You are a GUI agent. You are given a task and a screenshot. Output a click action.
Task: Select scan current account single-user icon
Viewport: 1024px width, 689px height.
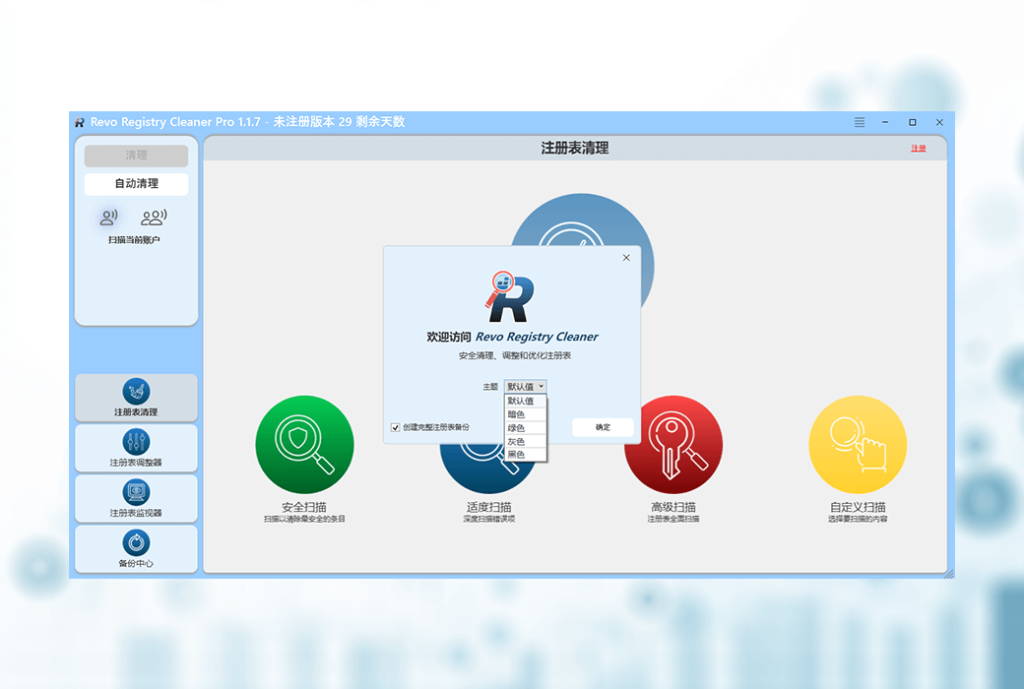tap(108, 217)
